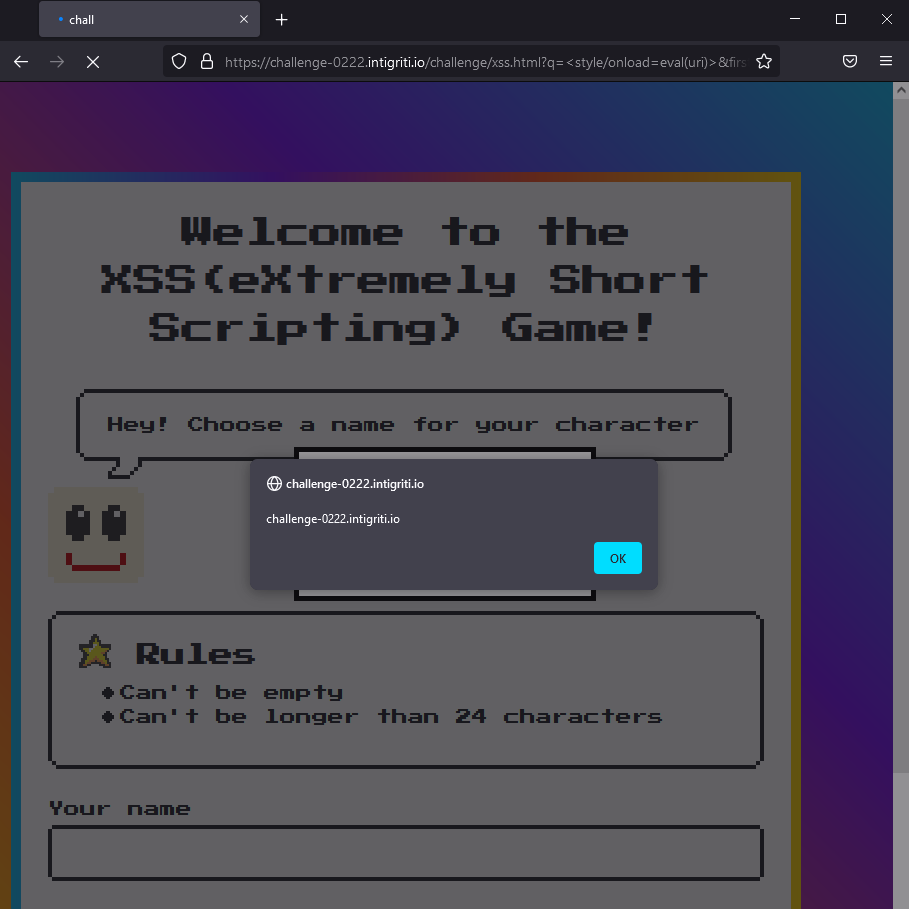Click the grayed-out forward arrow

57,61
